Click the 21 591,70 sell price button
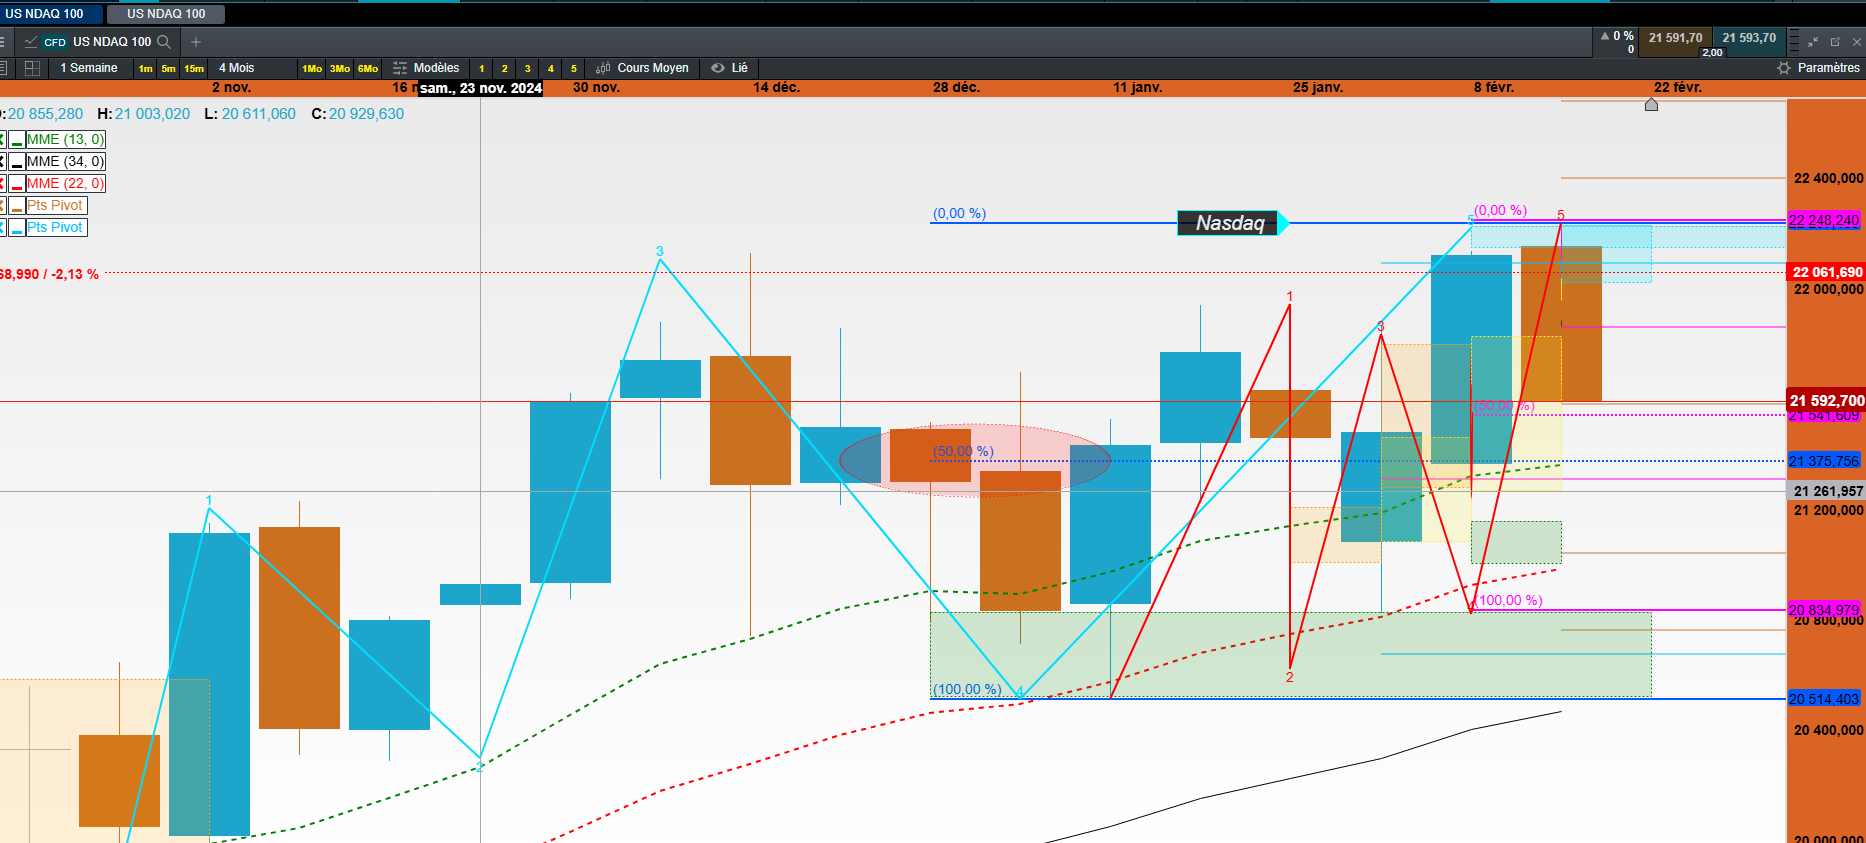This screenshot has width=1866, height=843. pyautogui.click(x=1675, y=40)
